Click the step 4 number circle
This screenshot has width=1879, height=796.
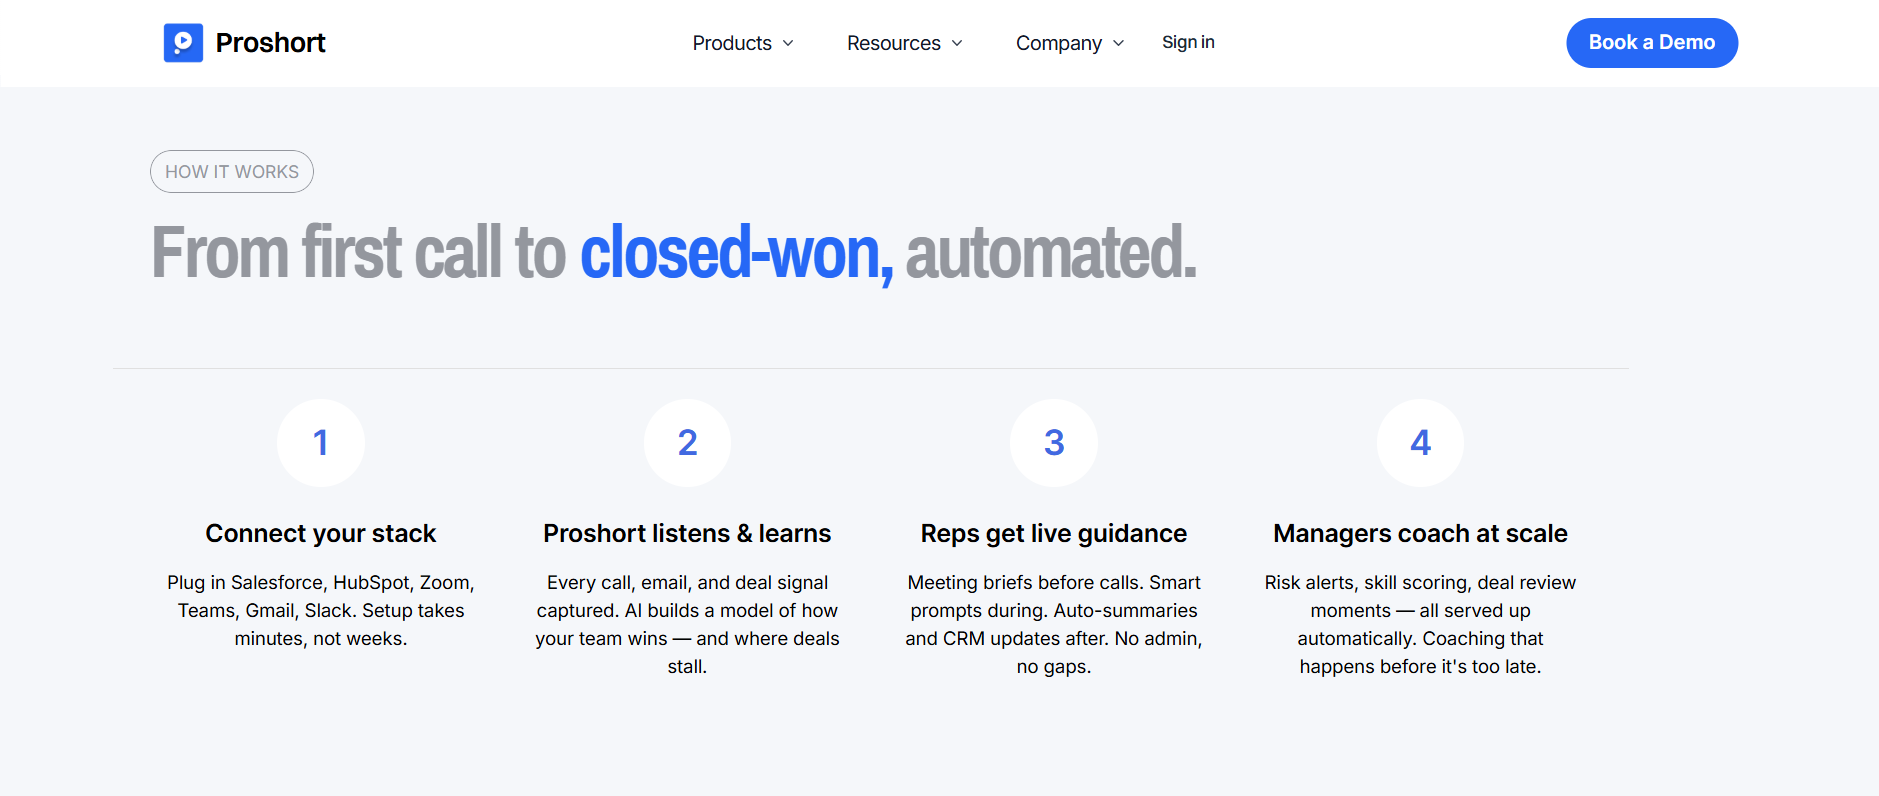pyautogui.click(x=1420, y=443)
